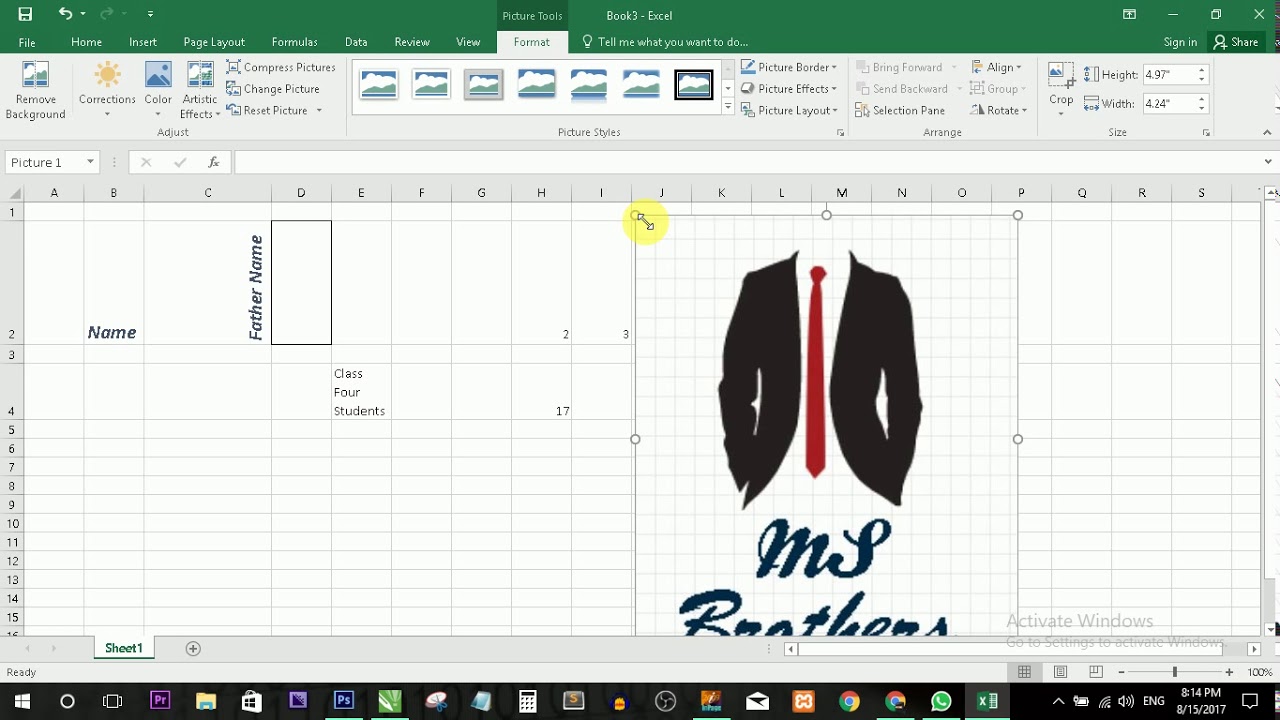
Task: Open the Corrections options
Action: point(107,91)
